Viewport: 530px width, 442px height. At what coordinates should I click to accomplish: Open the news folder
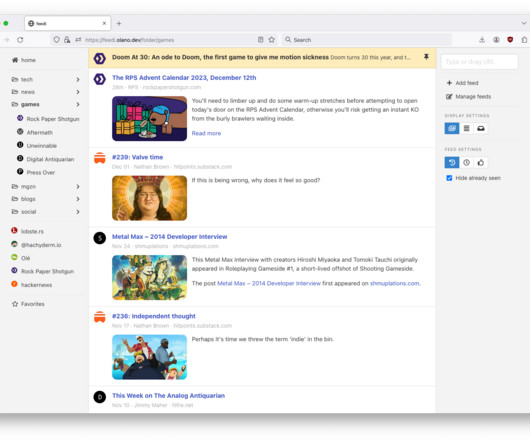[27, 92]
